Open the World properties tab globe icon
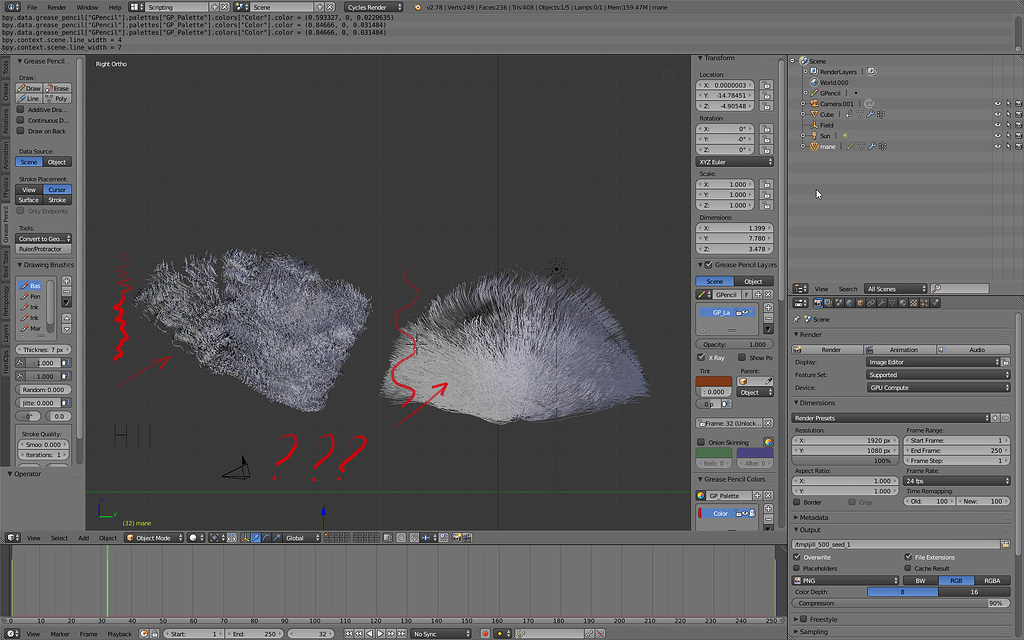 (x=850, y=303)
